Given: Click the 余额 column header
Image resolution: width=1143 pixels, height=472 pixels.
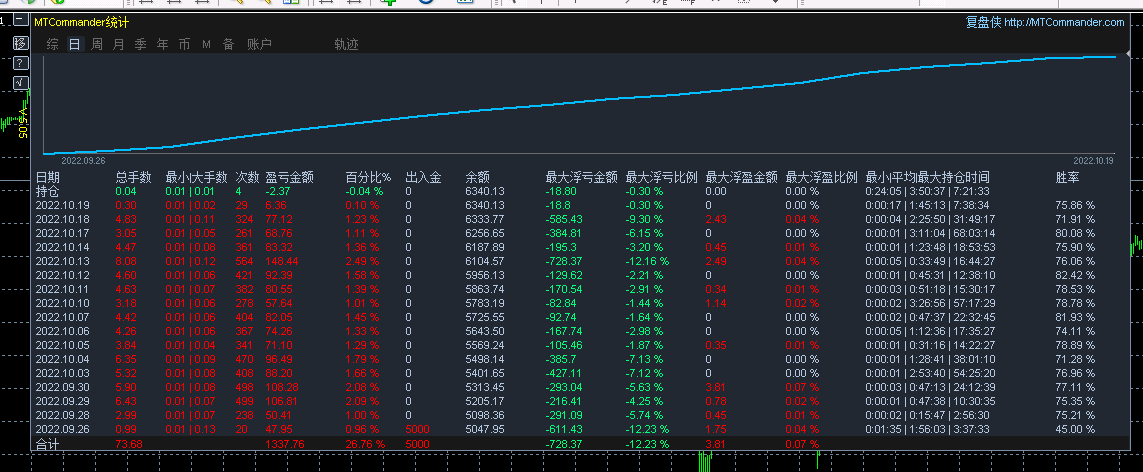Looking at the screenshot, I should [x=477, y=177].
